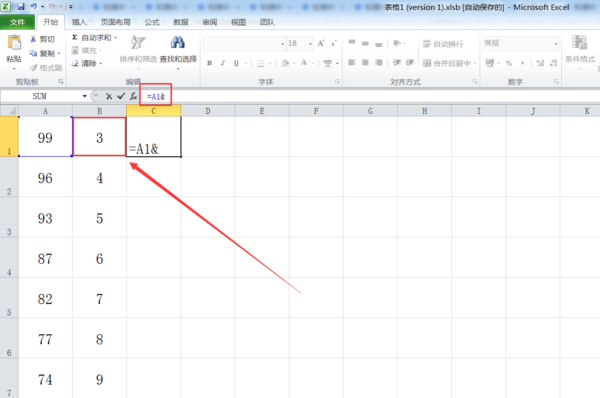Open Find and Select binoculars icon
The height and width of the screenshot is (398, 600).
(x=178, y=42)
